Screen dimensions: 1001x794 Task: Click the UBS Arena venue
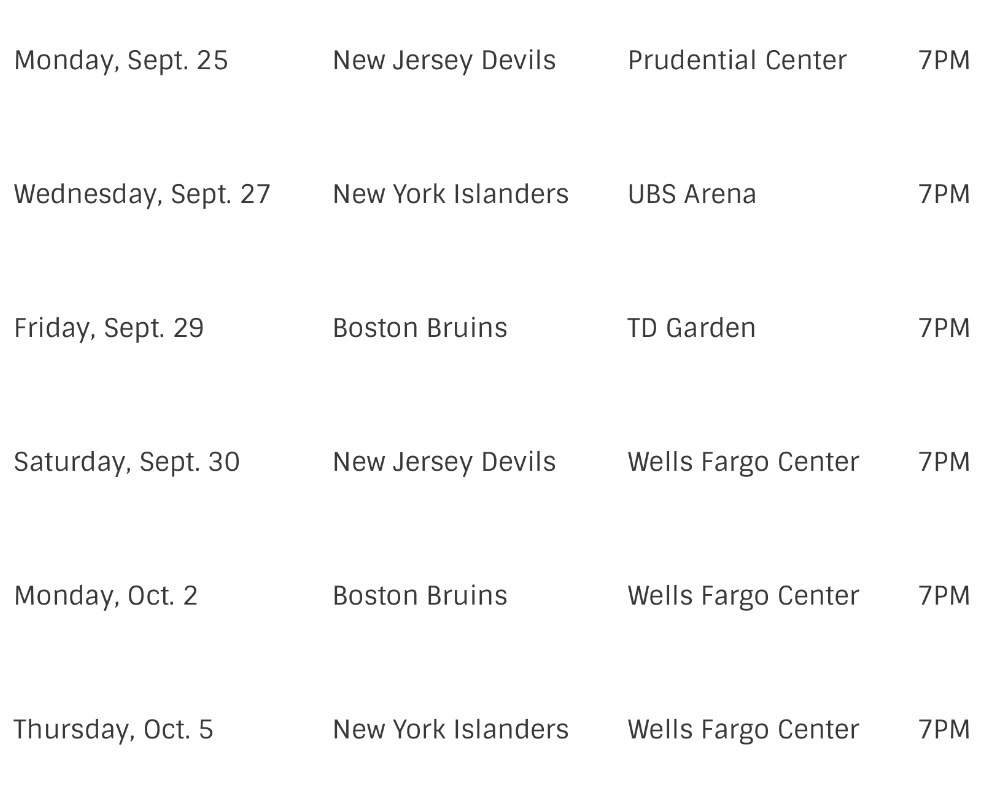tap(692, 194)
